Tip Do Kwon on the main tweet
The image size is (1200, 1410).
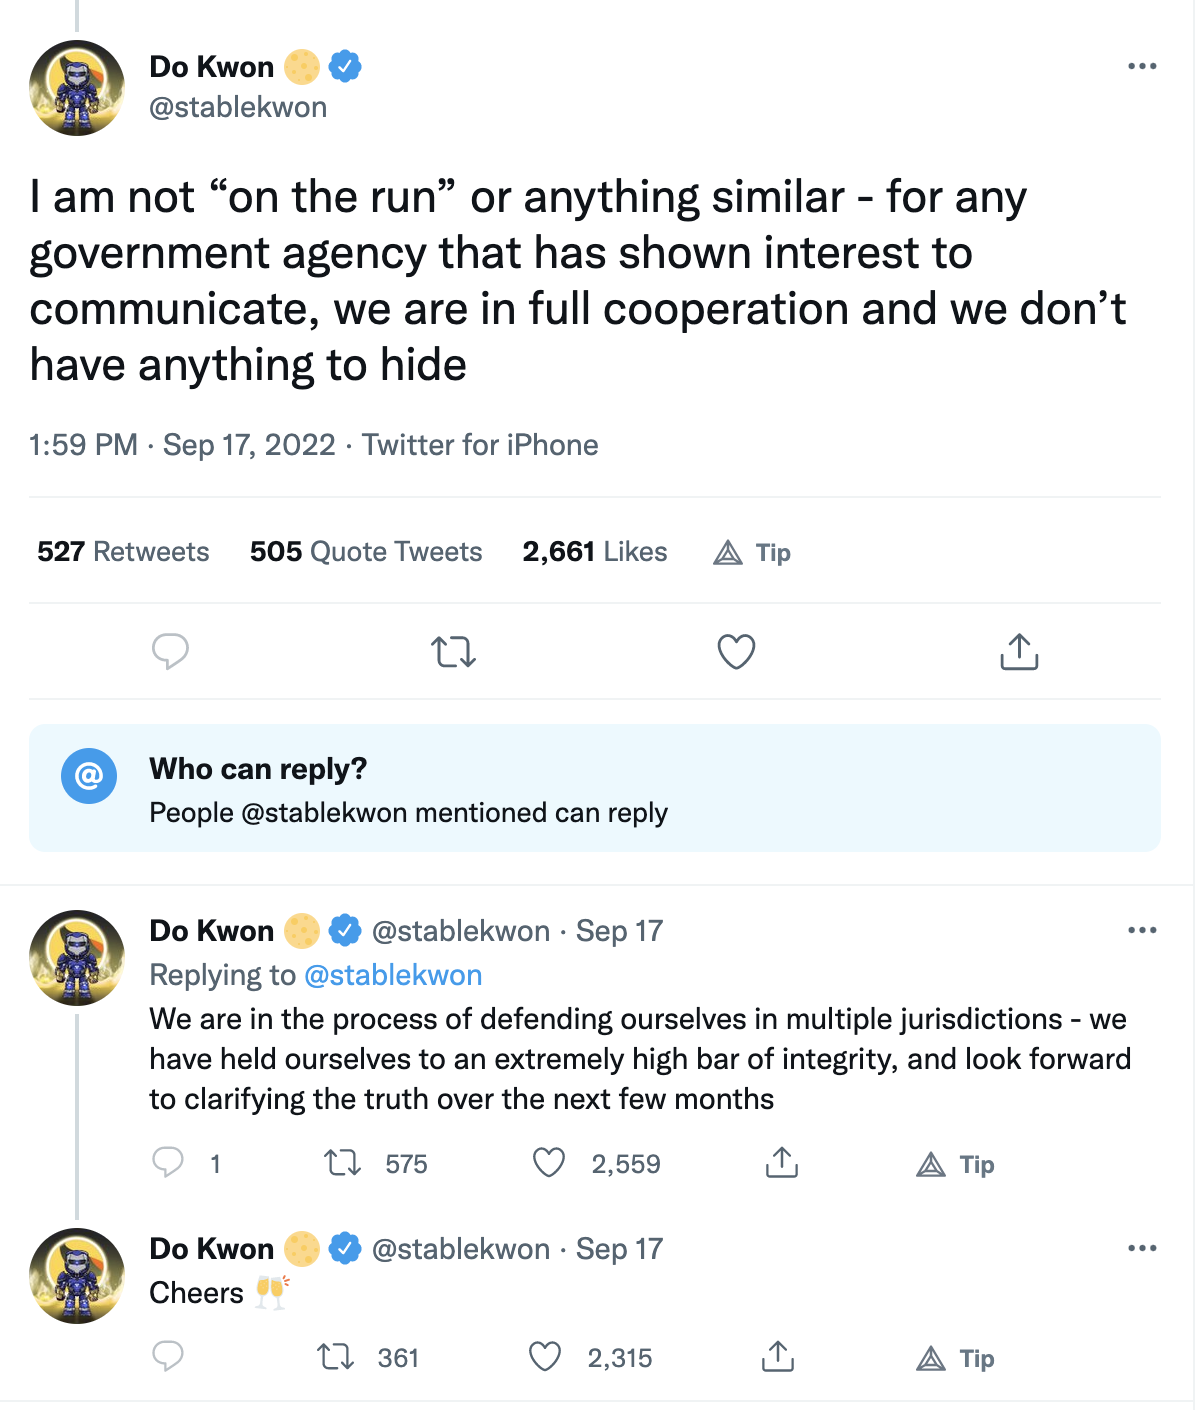[x=753, y=553]
